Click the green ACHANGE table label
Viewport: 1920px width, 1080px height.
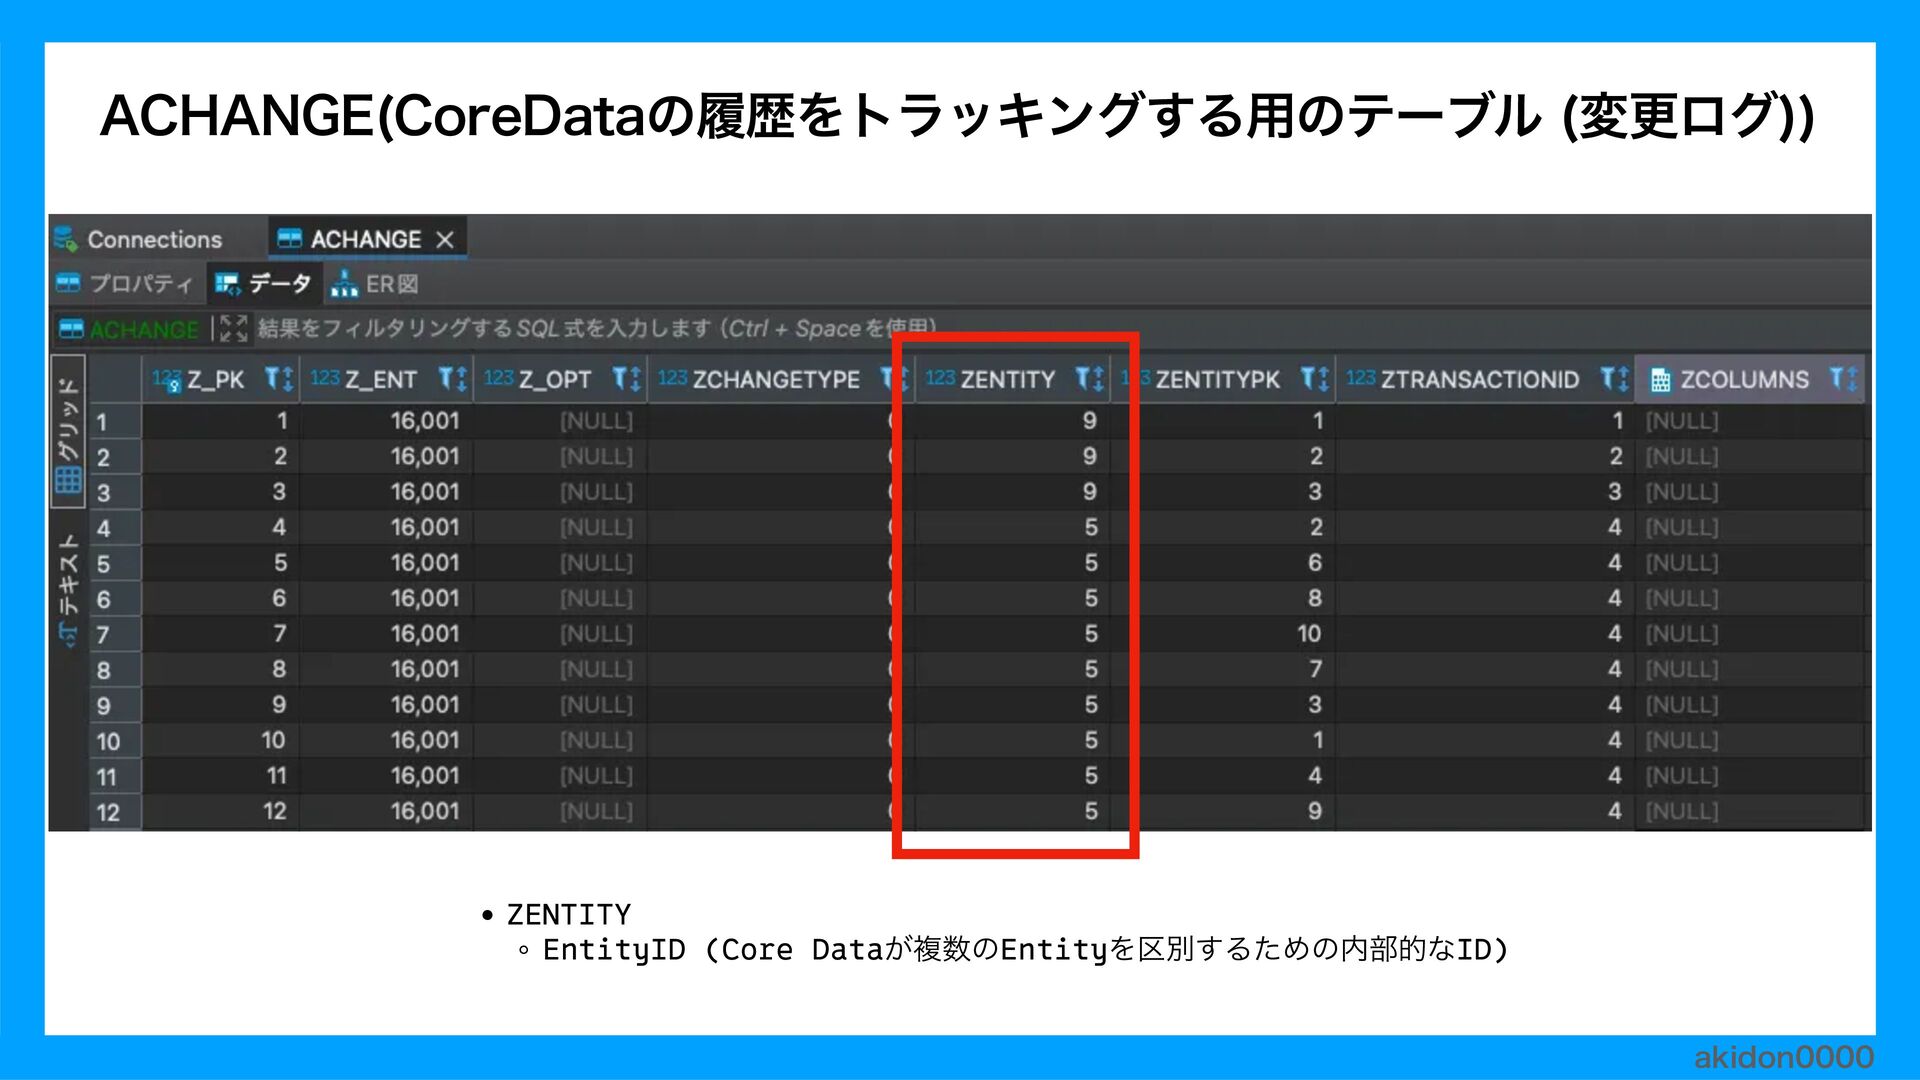(143, 329)
